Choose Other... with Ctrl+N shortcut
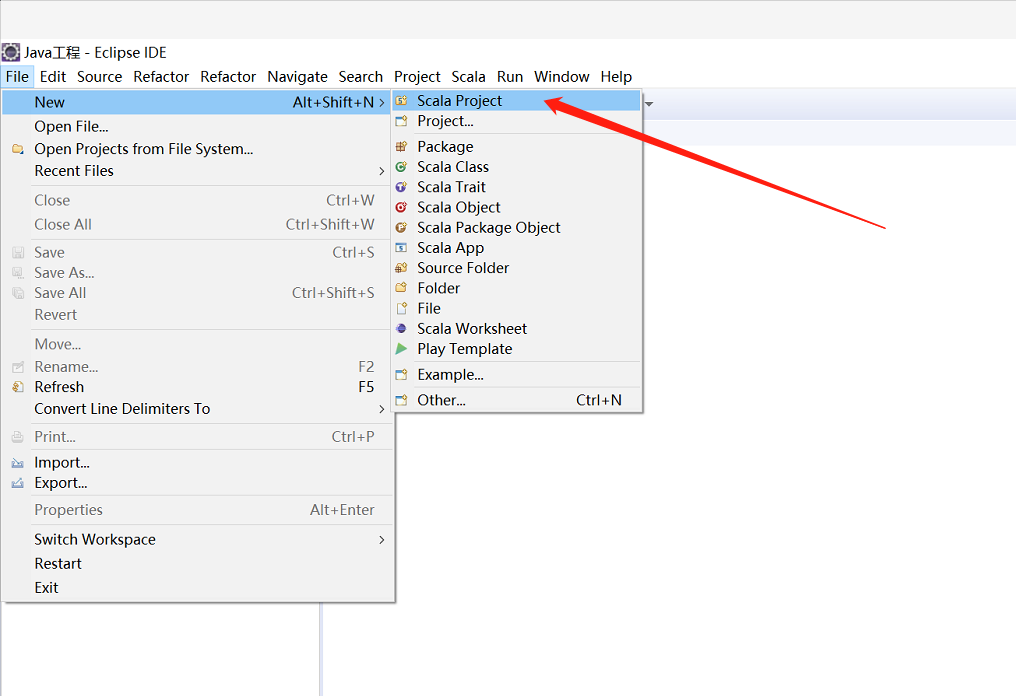The height and width of the screenshot is (696, 1016). [516, 400]
